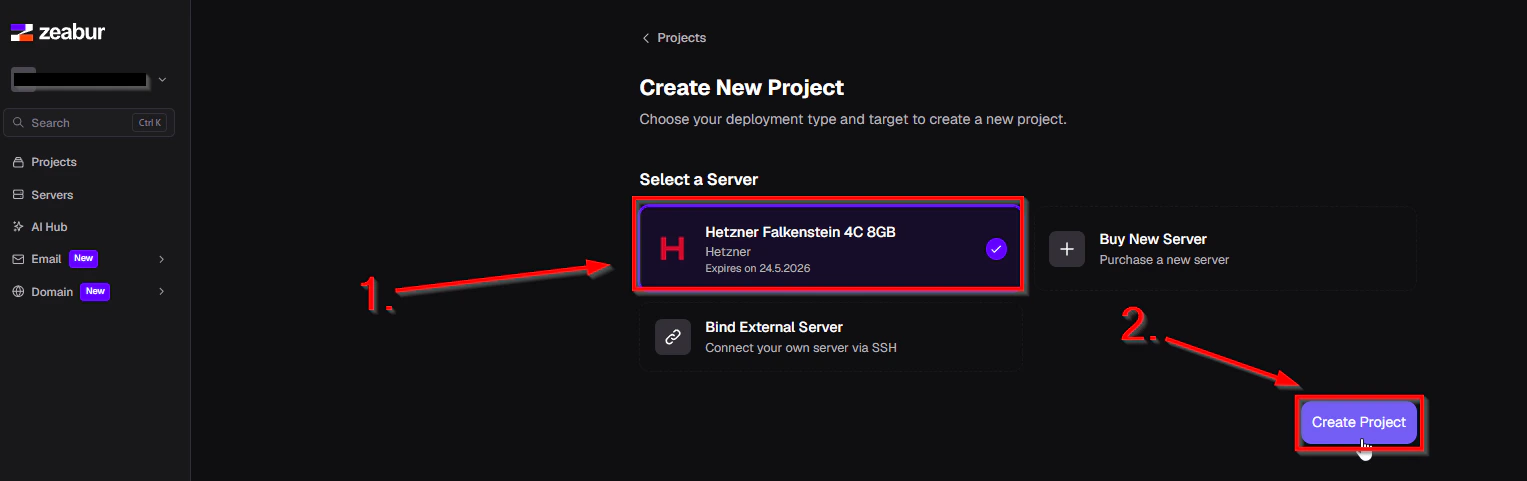Click the Servers sidebar icon
The image size is (1527, 481).
click(x=18, y=195)
